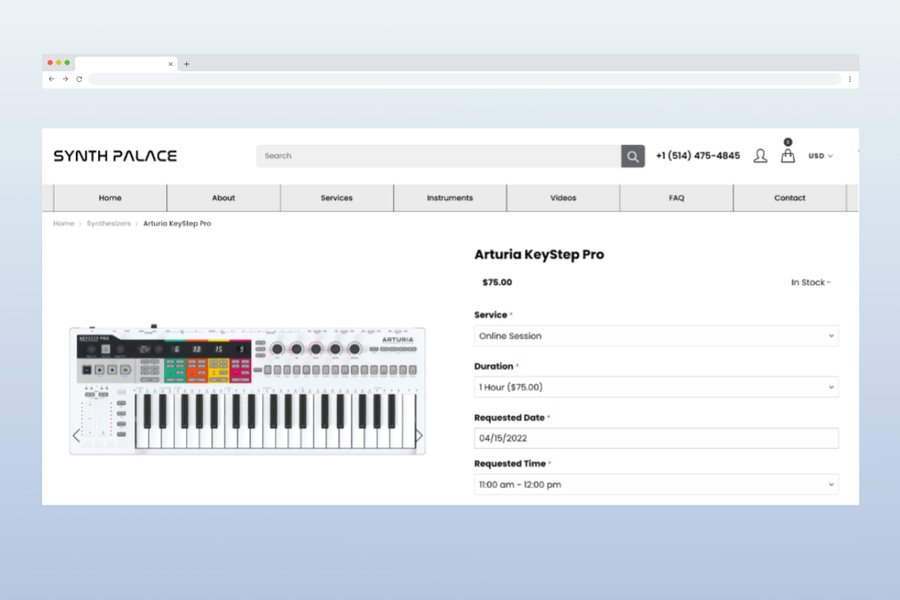Call the +1 (514) 475-4845 phone link
This screenshot has width=900, height=600.
698,156
